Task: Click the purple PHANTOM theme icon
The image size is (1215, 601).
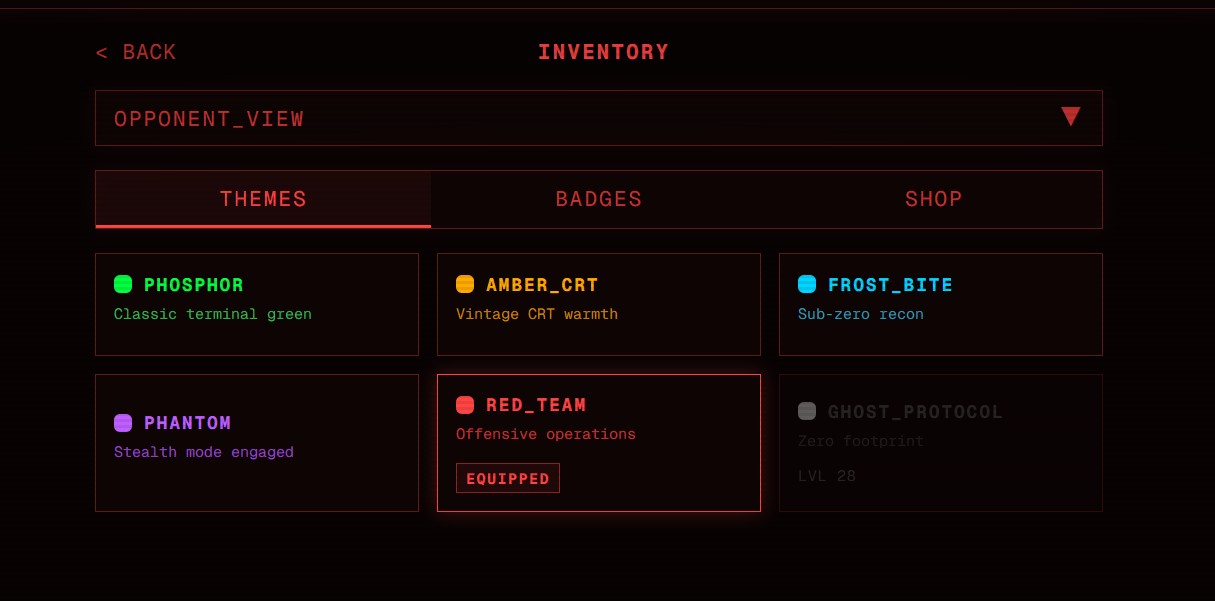Action: [x=123, y=422]
